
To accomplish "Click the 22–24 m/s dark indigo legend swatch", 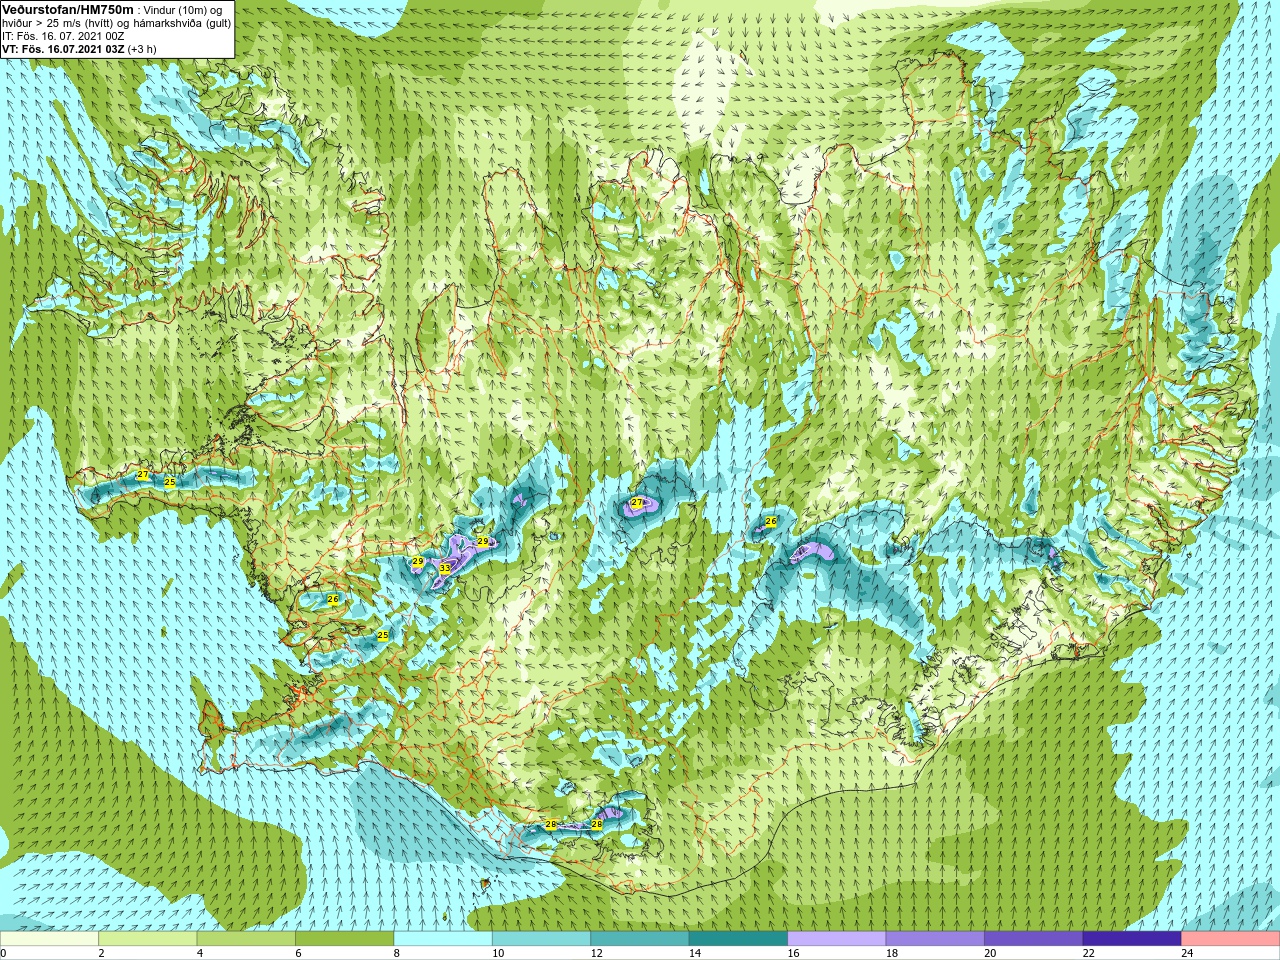I will [1132, 939].
